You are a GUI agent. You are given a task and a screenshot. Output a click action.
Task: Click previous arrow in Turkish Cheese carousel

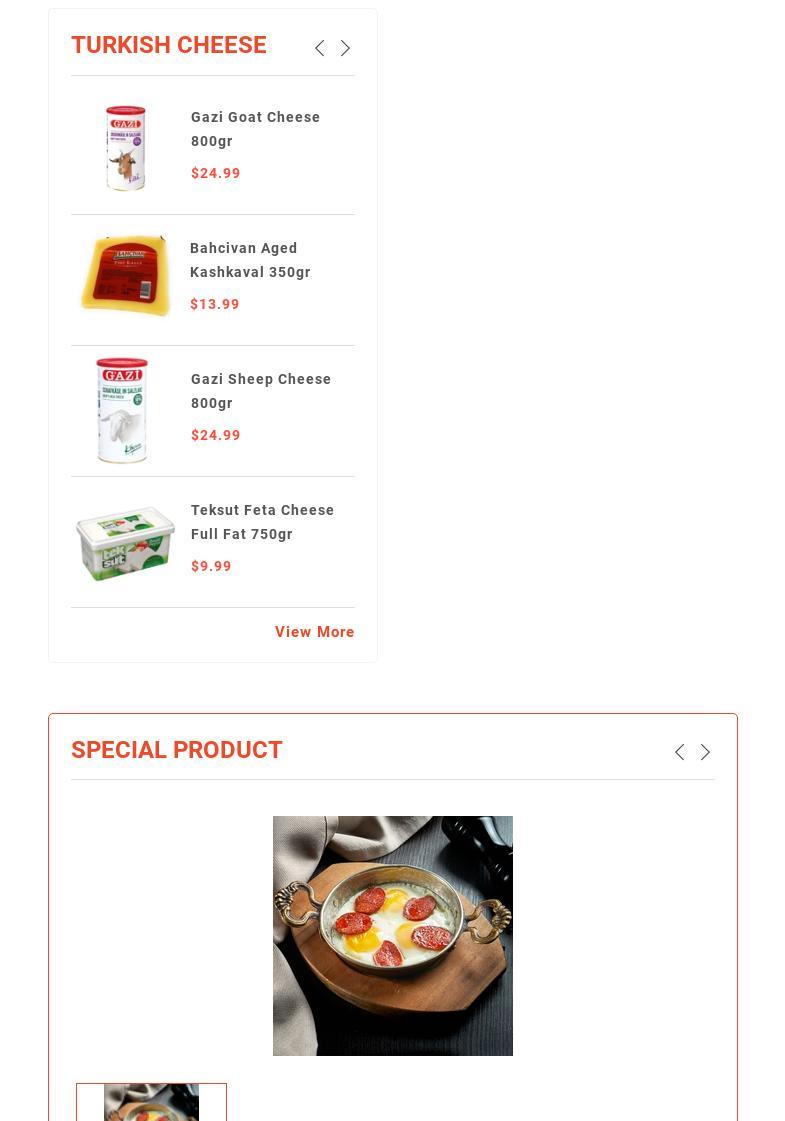point(320,48)
